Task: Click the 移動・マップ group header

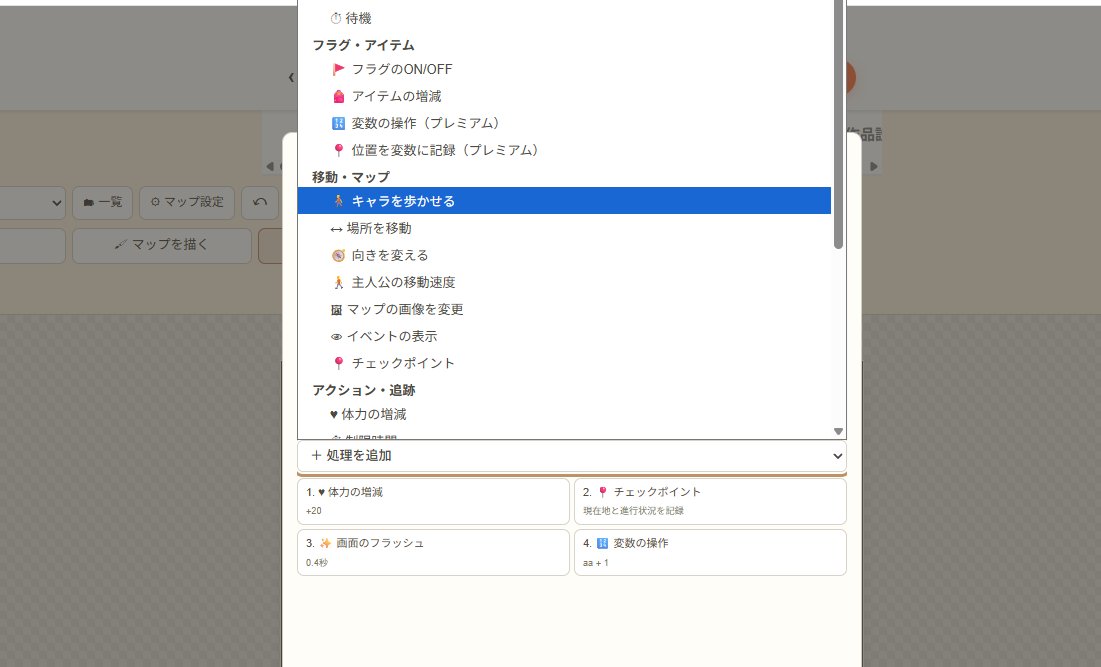Action: (x=350, y=177)
